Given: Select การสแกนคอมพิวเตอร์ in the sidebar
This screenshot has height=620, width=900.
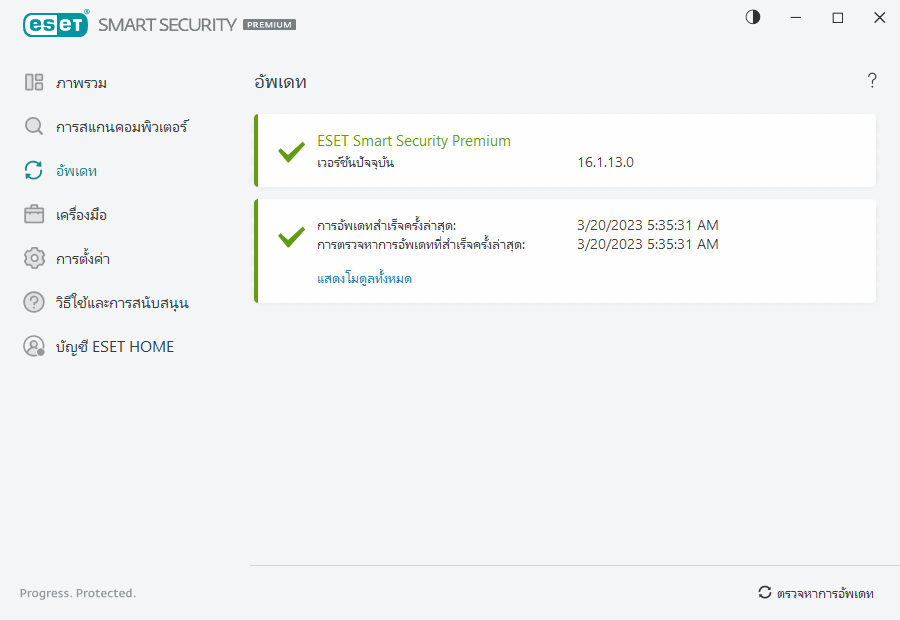Looking at the screenshot, I should [122, 127].
